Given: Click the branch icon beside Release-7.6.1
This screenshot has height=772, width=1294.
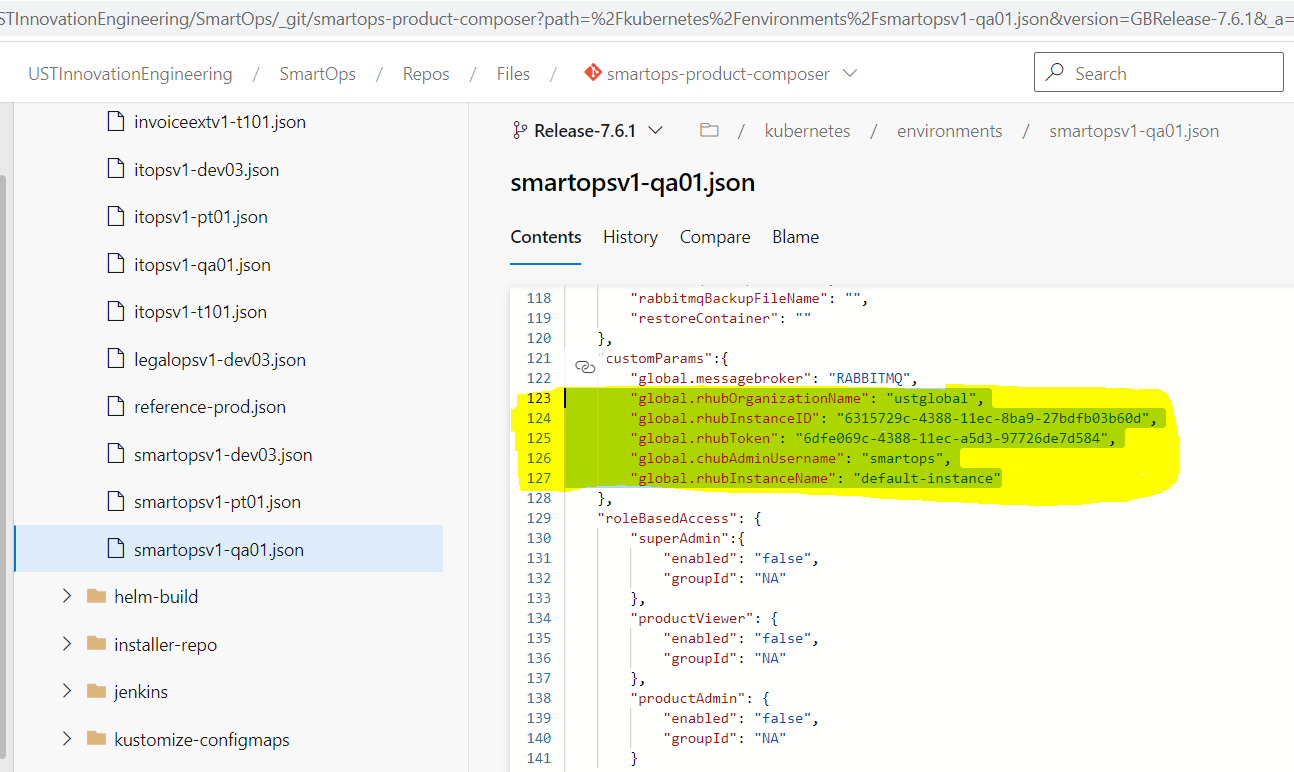Looking at the screenshot, I should 520,131.
